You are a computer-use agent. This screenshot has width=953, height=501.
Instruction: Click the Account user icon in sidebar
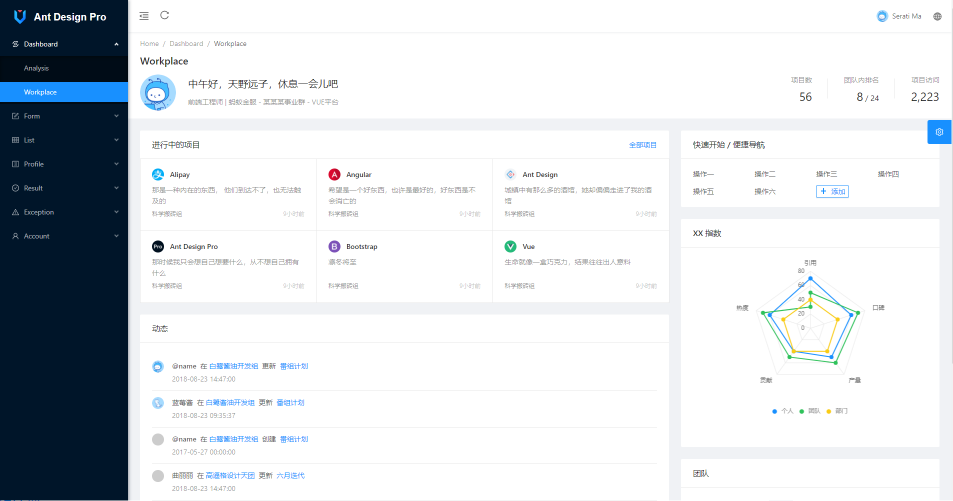[x=15, y=236]
